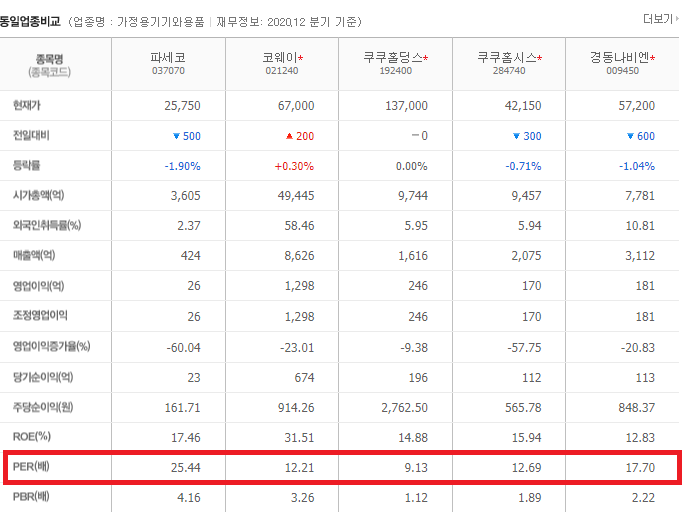686x512 pixels.
Task: Select sales value 8,626
Action: 299,256
